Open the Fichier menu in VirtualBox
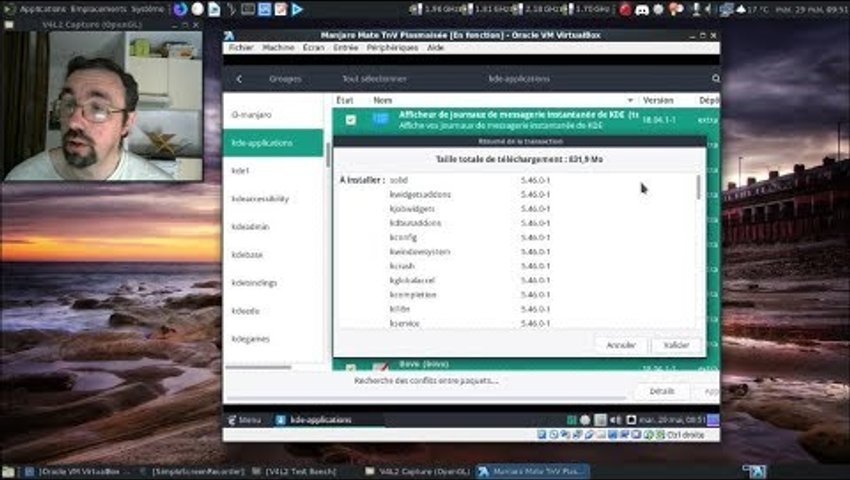Screen dimensions: 850x480 pyautogui.click(x=241, y=48)
